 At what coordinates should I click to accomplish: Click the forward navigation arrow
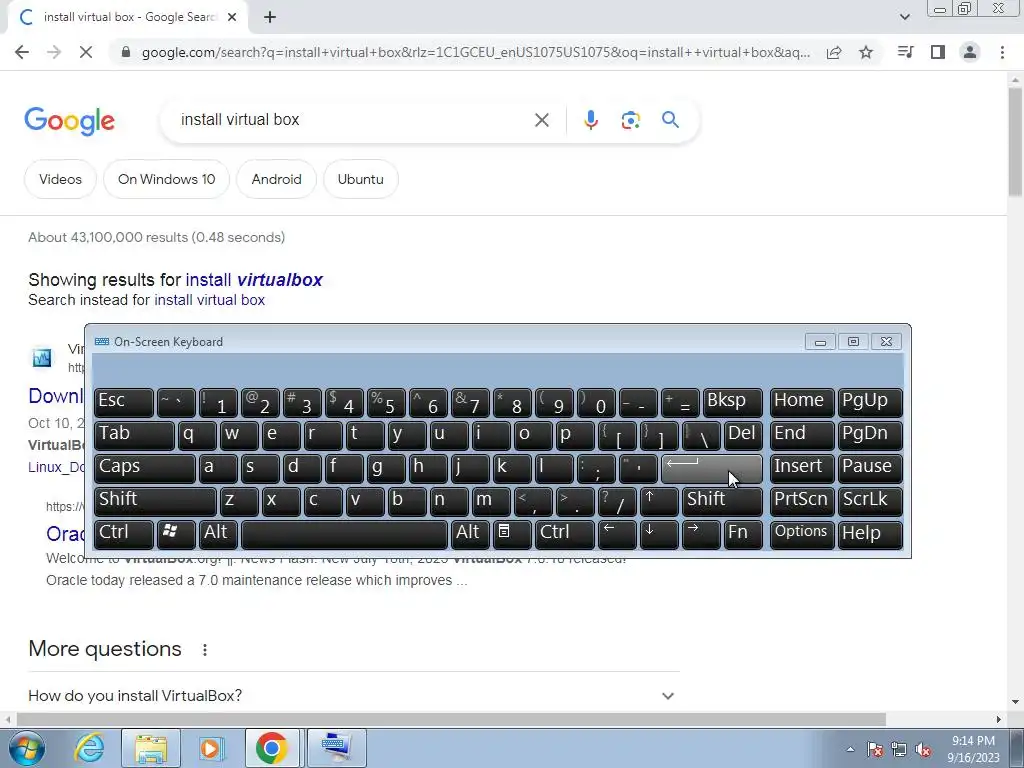tap(54, 52)
